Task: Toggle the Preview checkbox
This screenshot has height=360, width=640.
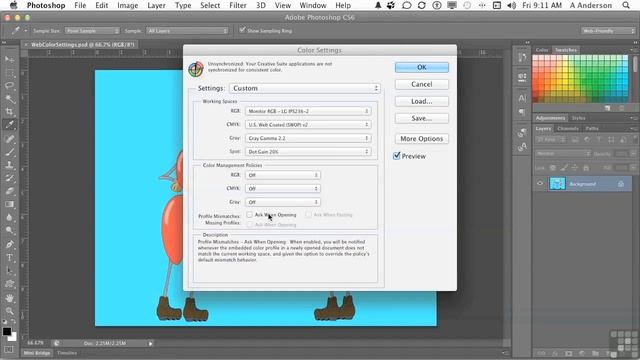Action: [x=397, y=156]
